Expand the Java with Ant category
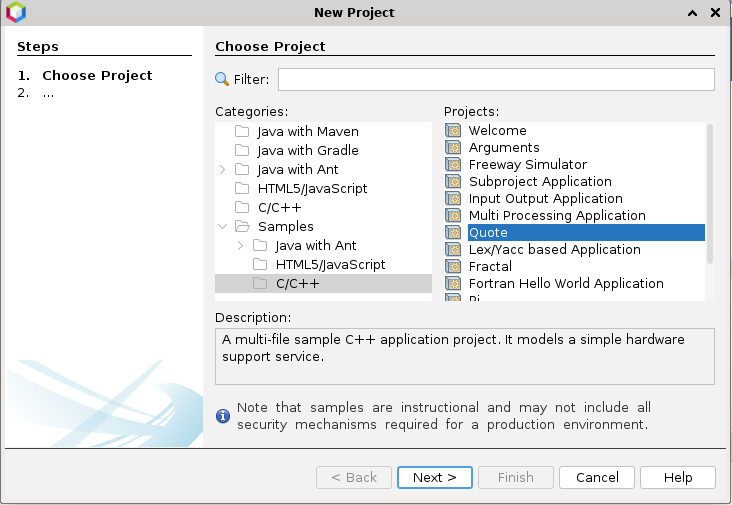Image resolution: width=732 pixels, height=505 pixels. coord(222,169)
